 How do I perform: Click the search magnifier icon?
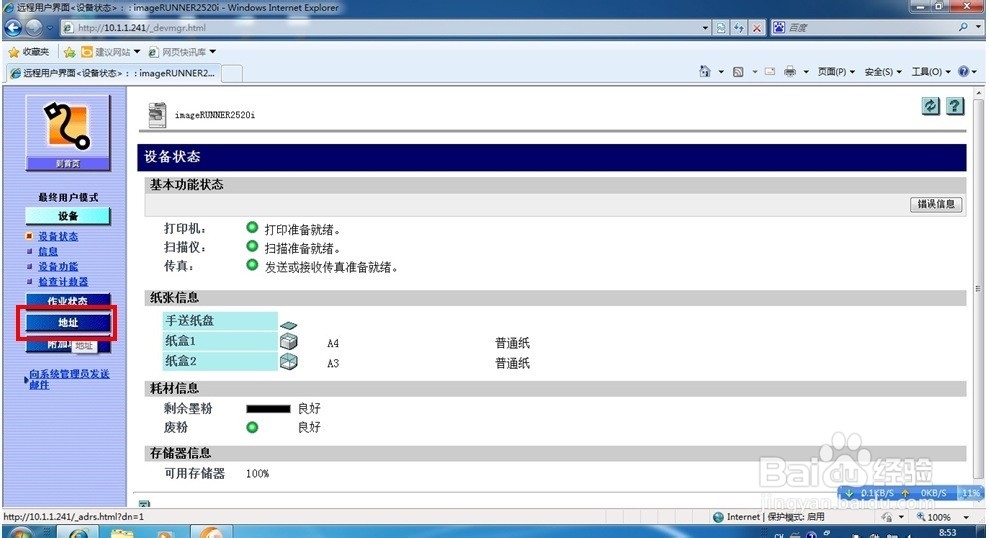coord(963,27)
